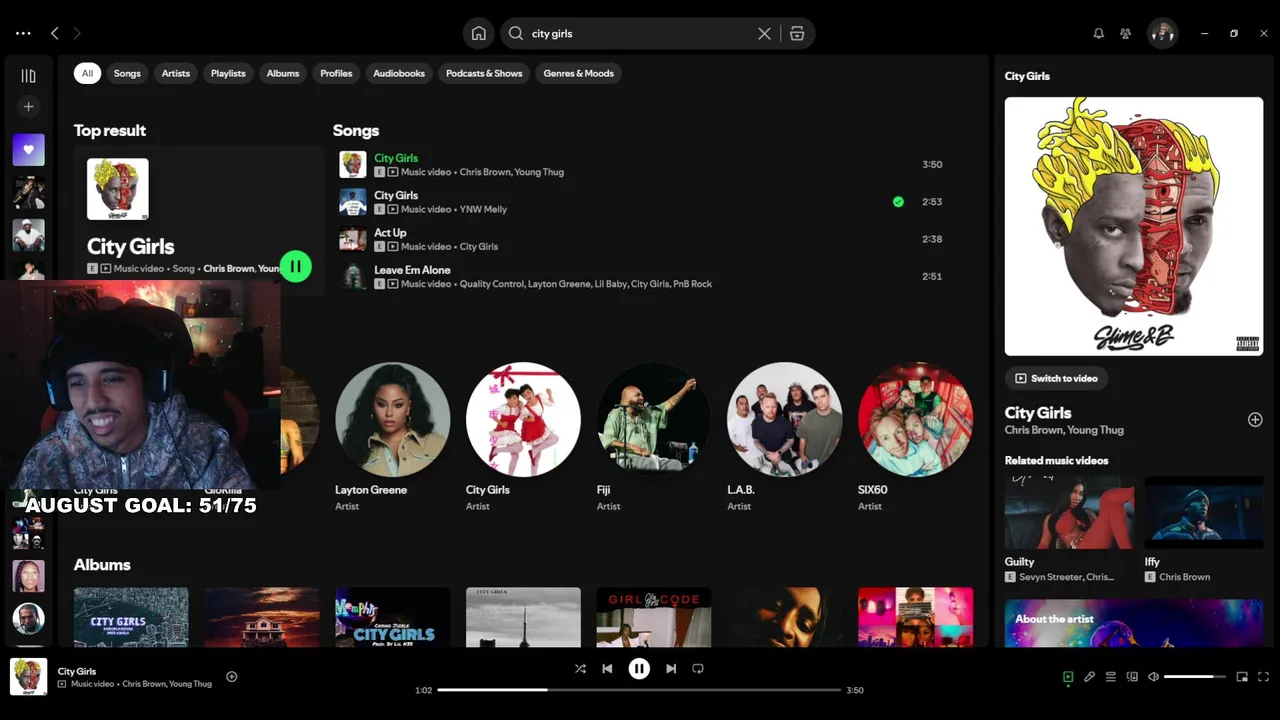
Task: Open Liked Songs heart tile
Action: point(28,150)
